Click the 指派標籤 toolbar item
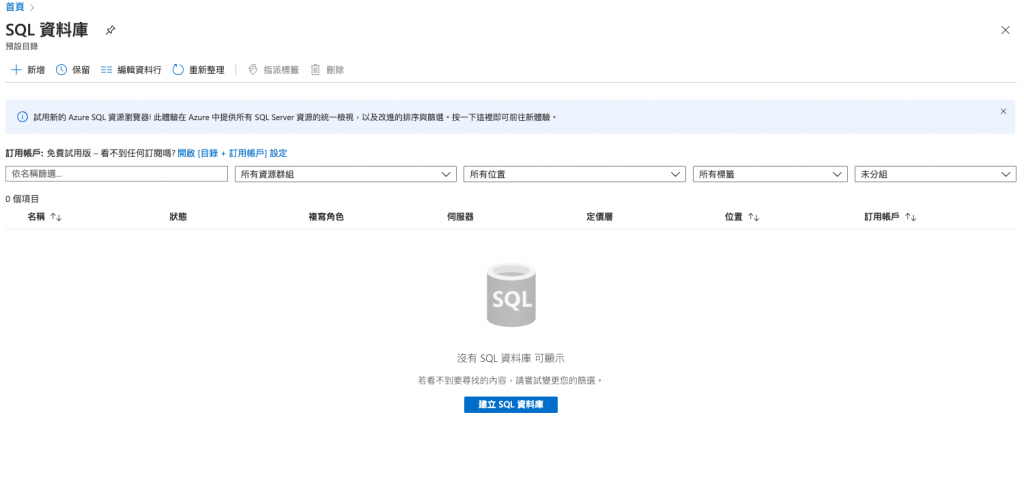This screenshot has width=1024, height=488. (274, 70)
